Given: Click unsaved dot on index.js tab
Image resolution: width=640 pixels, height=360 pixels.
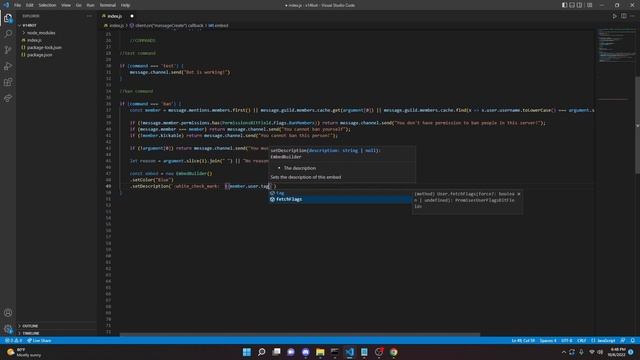Looking at the screenshot, I should [132, 16].
